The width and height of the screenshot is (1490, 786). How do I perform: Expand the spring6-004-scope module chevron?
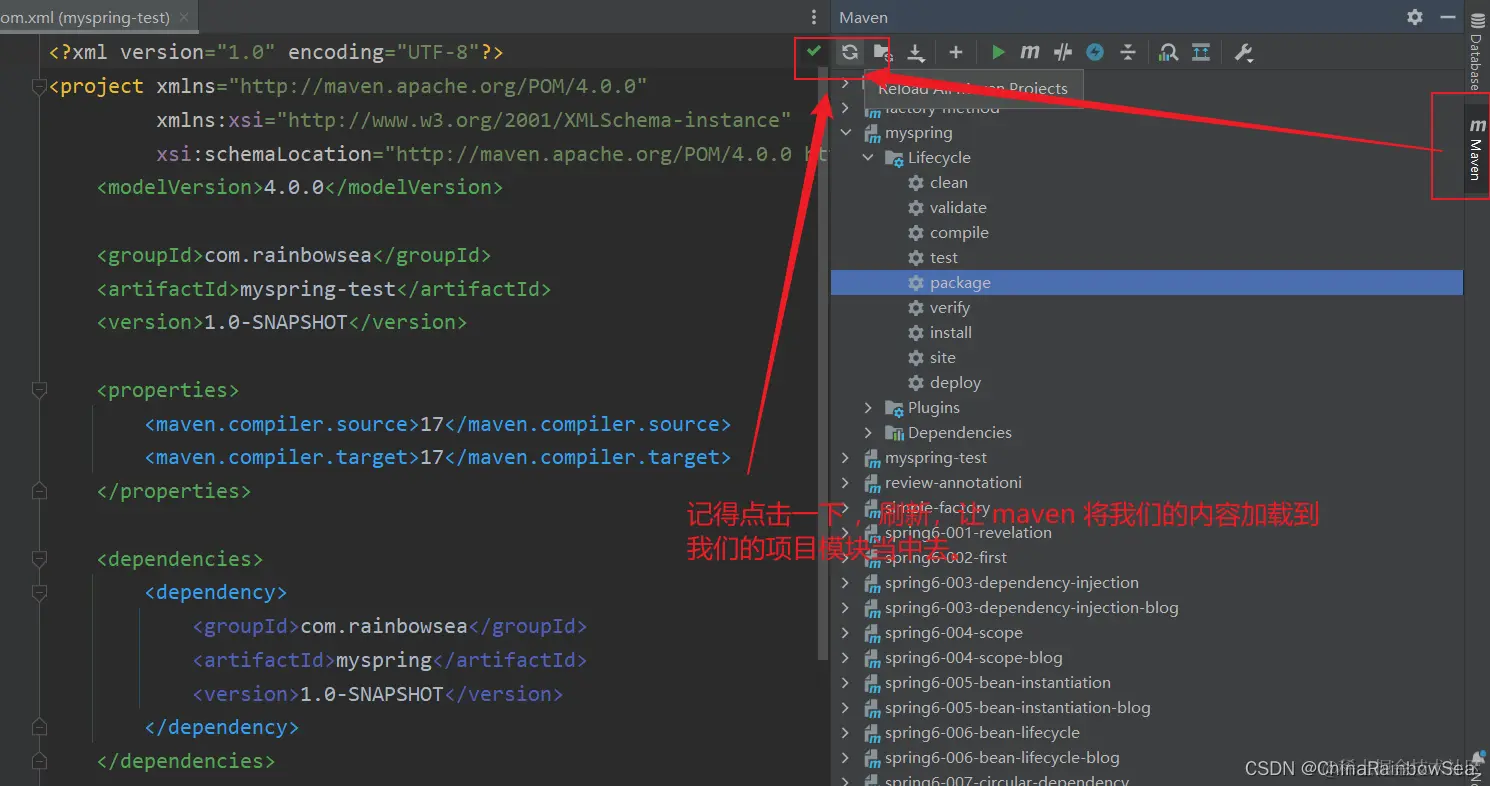tap(846, 632)
